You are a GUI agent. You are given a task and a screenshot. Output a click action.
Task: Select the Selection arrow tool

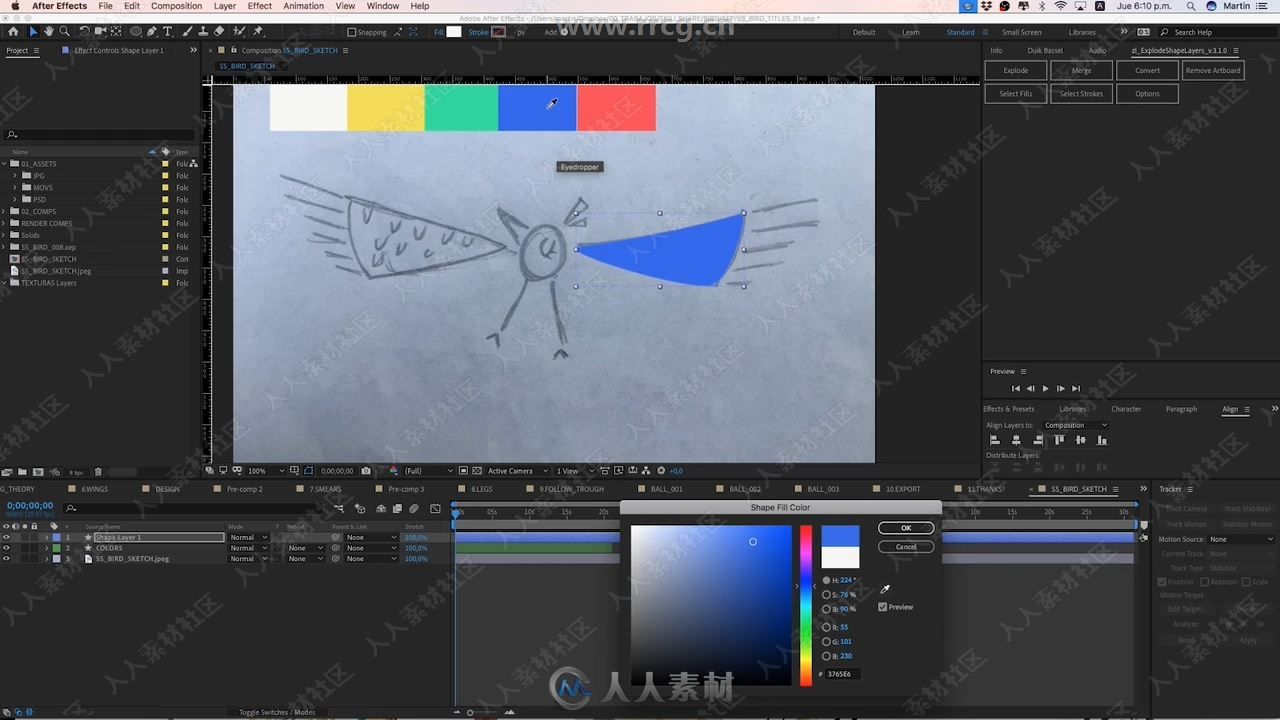(33, 31)
